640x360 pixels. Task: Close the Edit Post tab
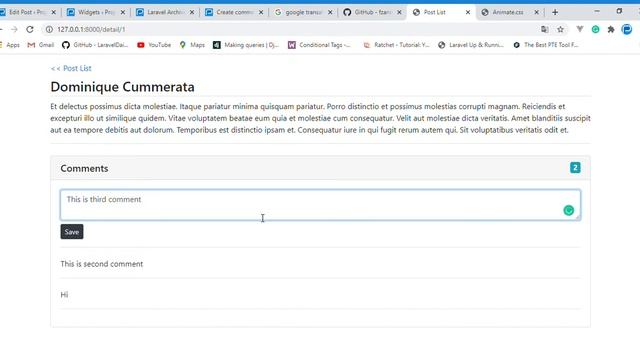coord(53,12)
